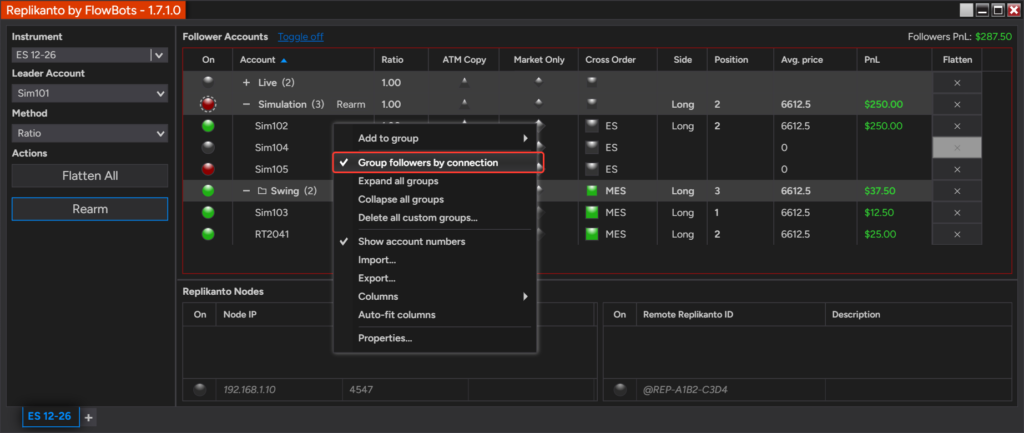
Task: Expand the Live group plus sign
Action: [246, 82]
